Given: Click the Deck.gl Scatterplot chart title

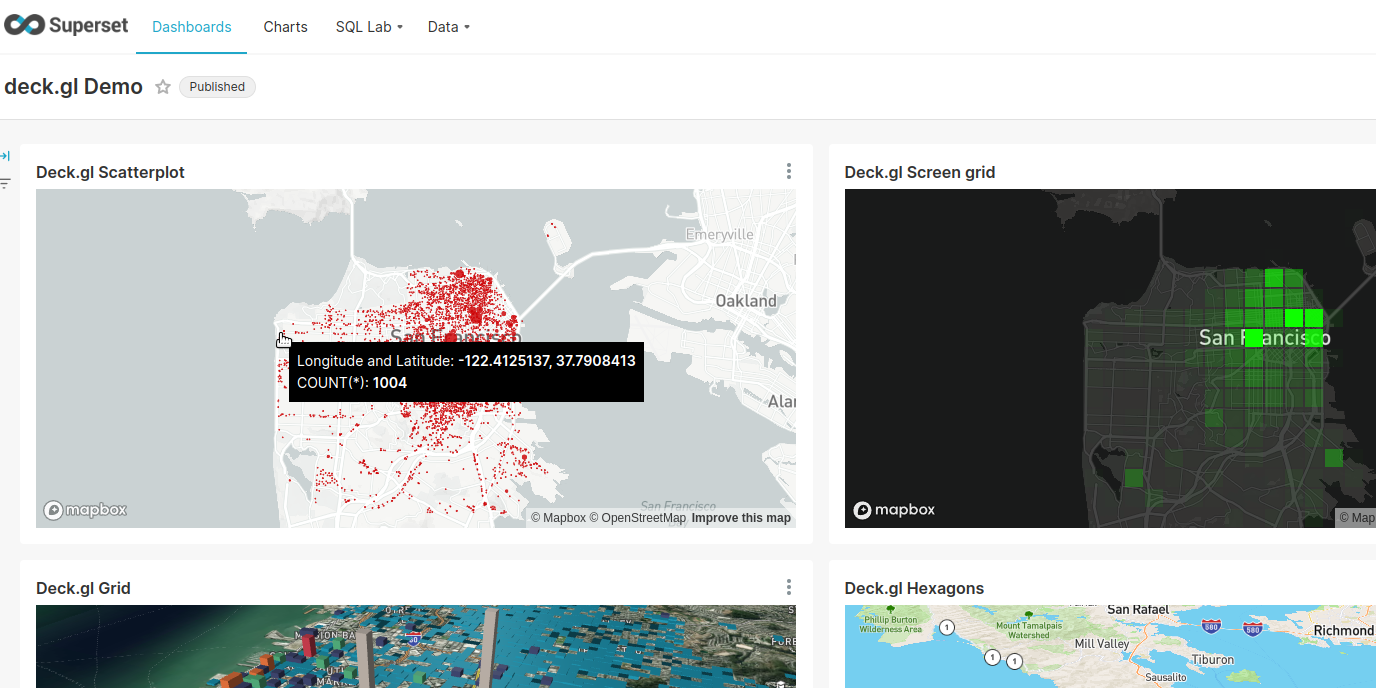Looking at the screenshot, I should pyautogui.click(x=110, y=172).
